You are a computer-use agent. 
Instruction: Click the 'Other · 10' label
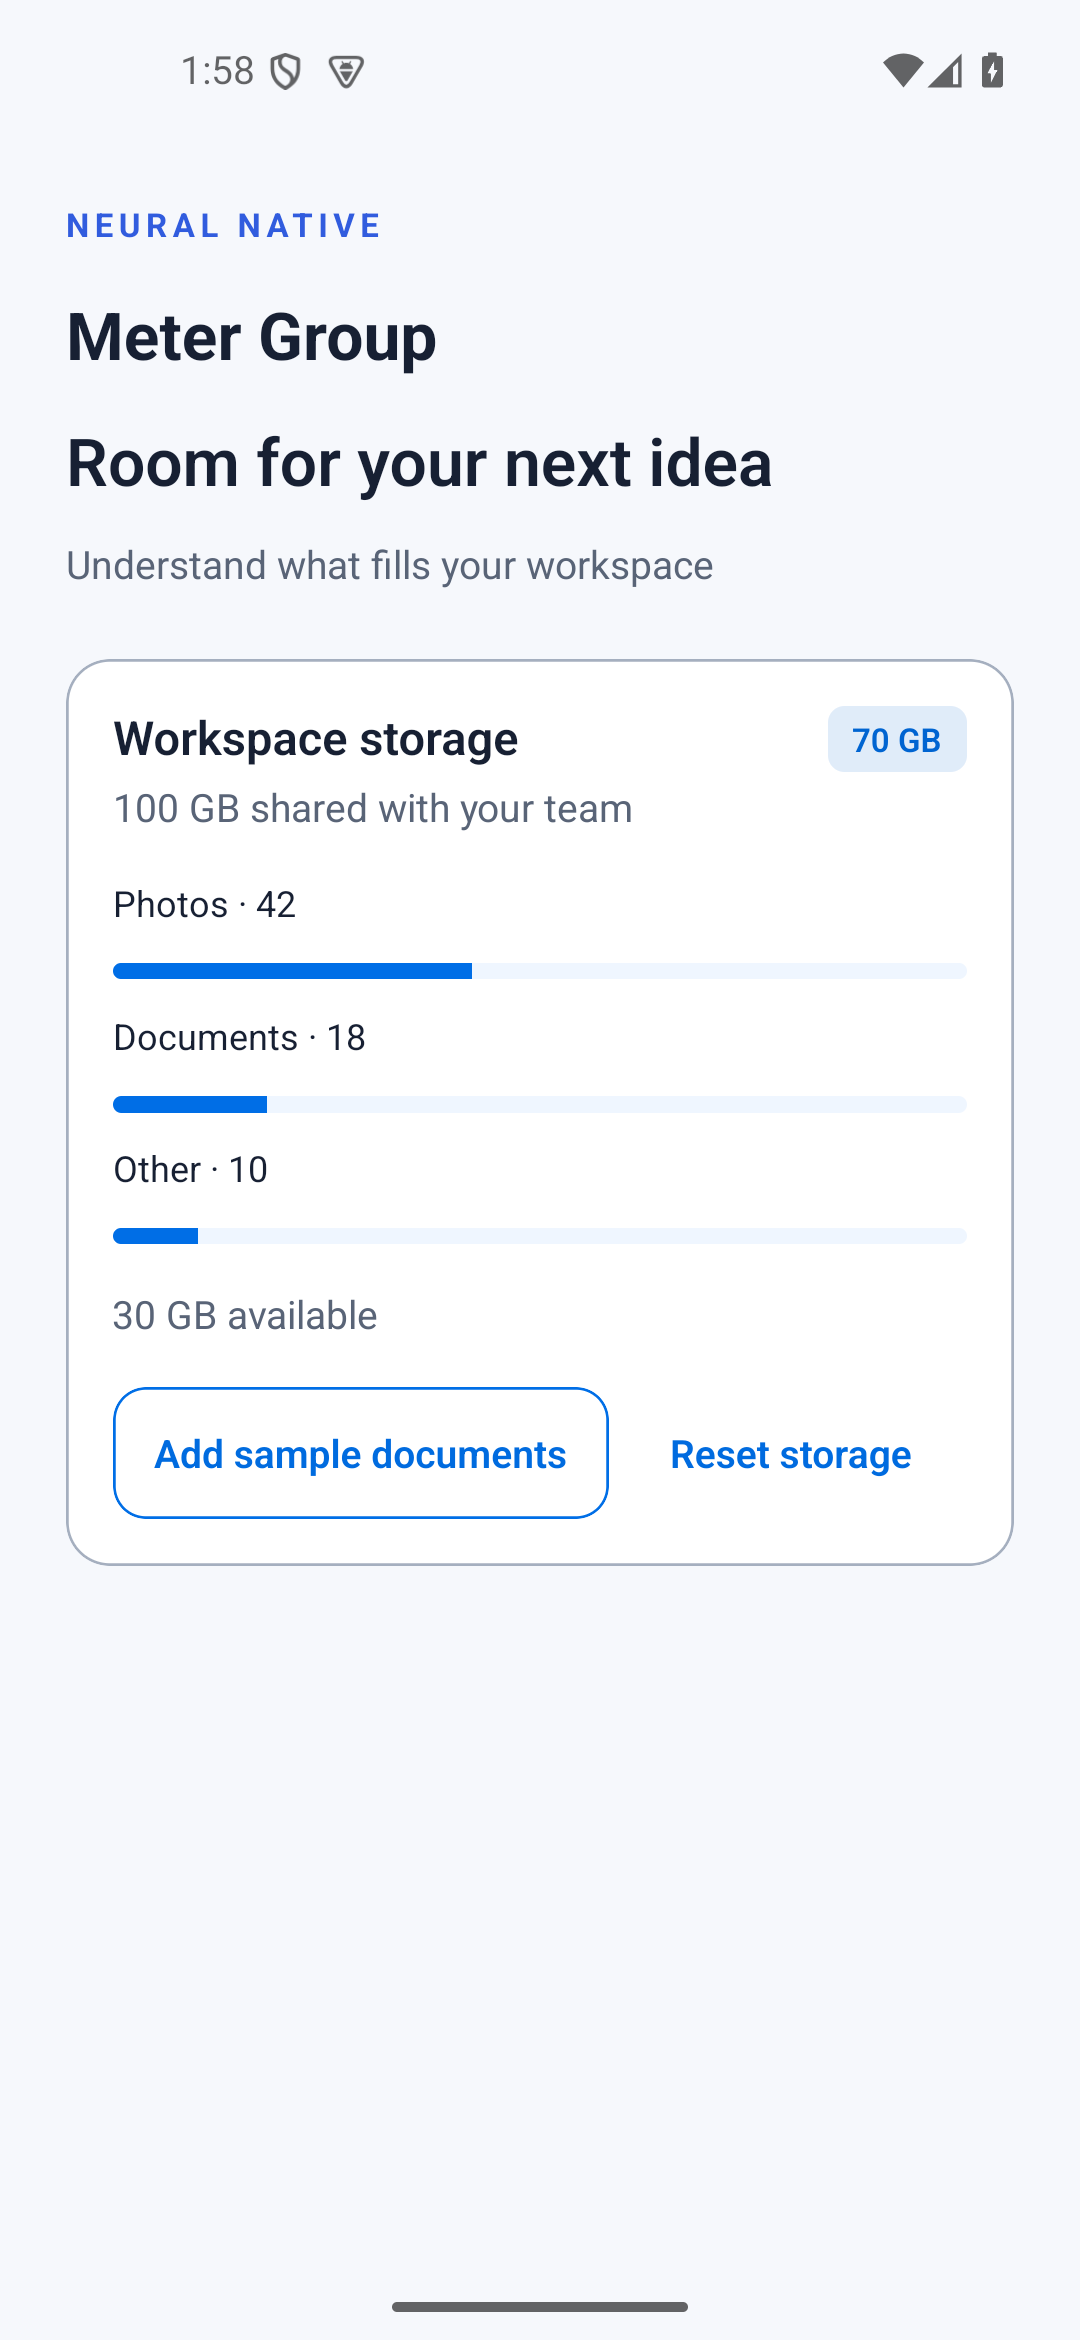tap(191, 1169)
